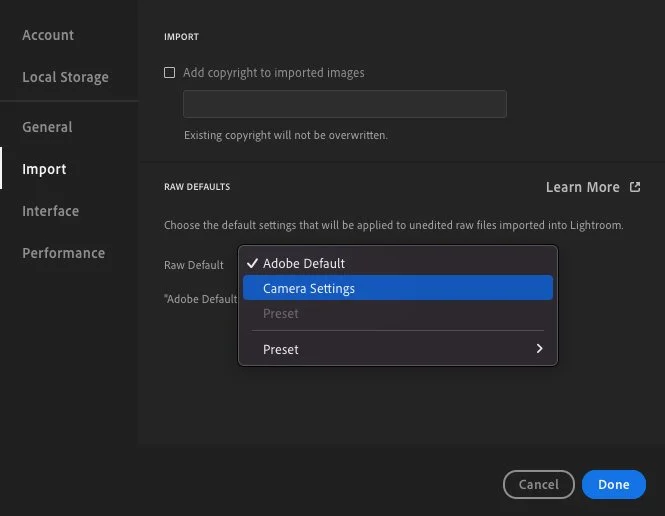Viewport: 665px width, 516px height.
Task: Open the Learn More link
Action: 582,187
